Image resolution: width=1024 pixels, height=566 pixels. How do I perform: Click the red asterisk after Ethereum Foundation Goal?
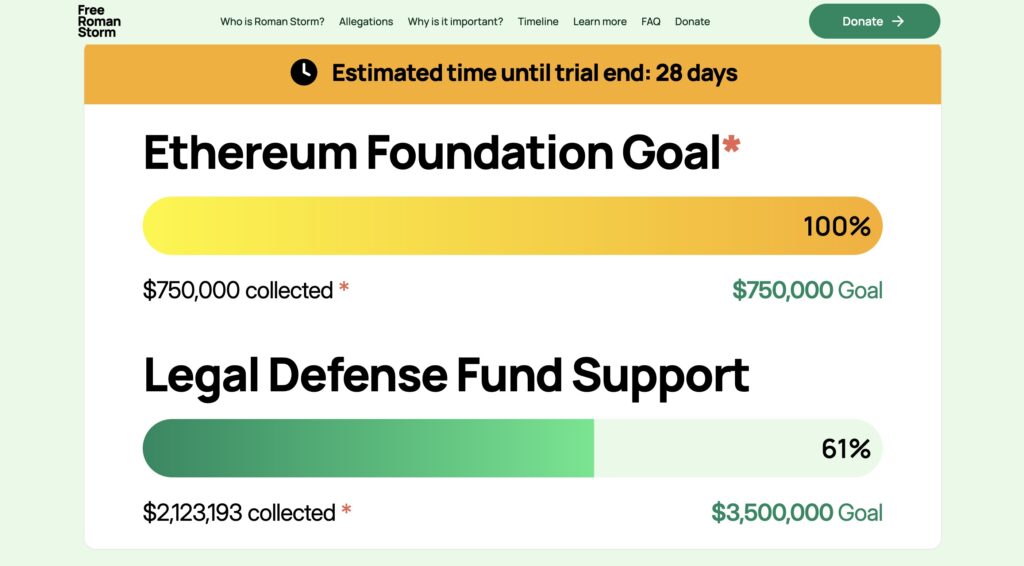click(x=731, y=144)
